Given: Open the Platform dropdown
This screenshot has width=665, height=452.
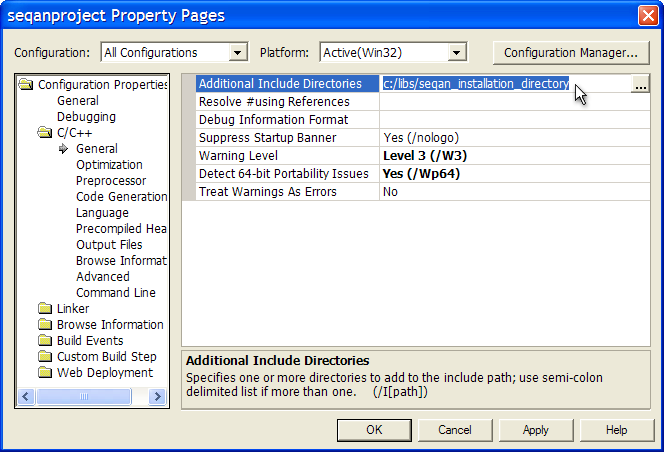Looking at the screenshot, I should (x=457, y=53).
